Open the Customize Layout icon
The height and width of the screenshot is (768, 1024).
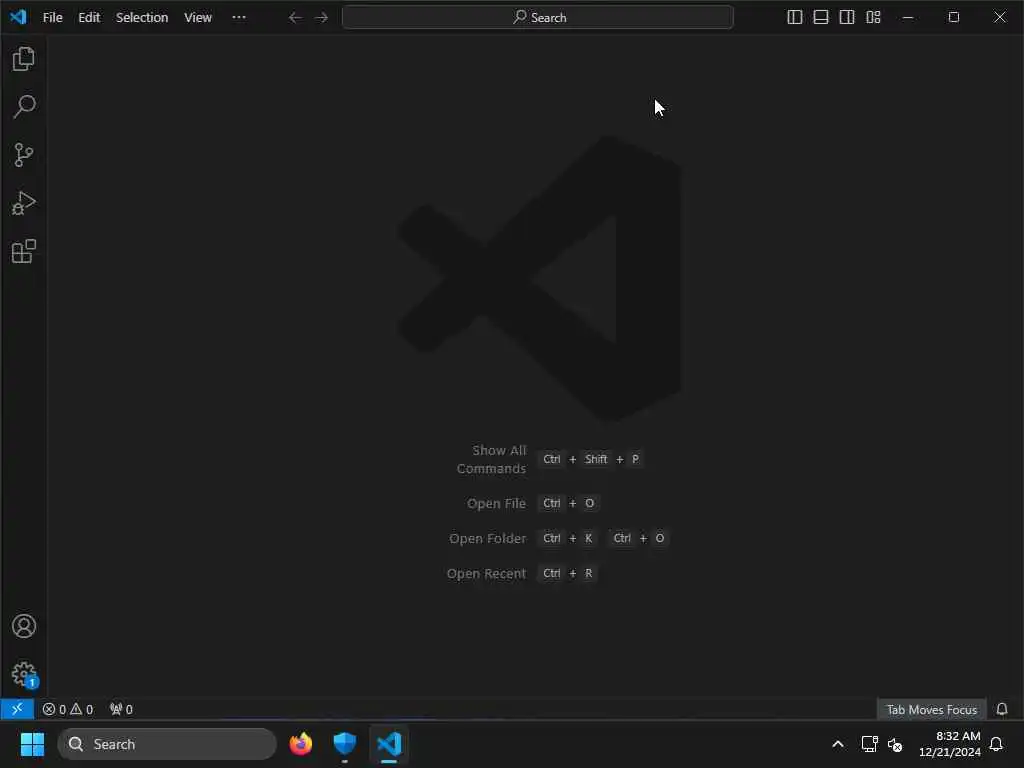(873, 18)
